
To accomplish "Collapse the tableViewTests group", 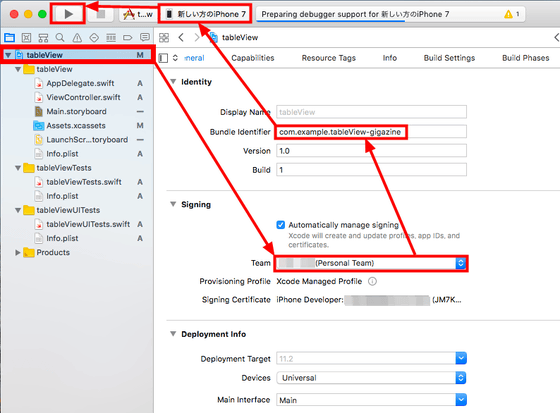I will 18,168.
